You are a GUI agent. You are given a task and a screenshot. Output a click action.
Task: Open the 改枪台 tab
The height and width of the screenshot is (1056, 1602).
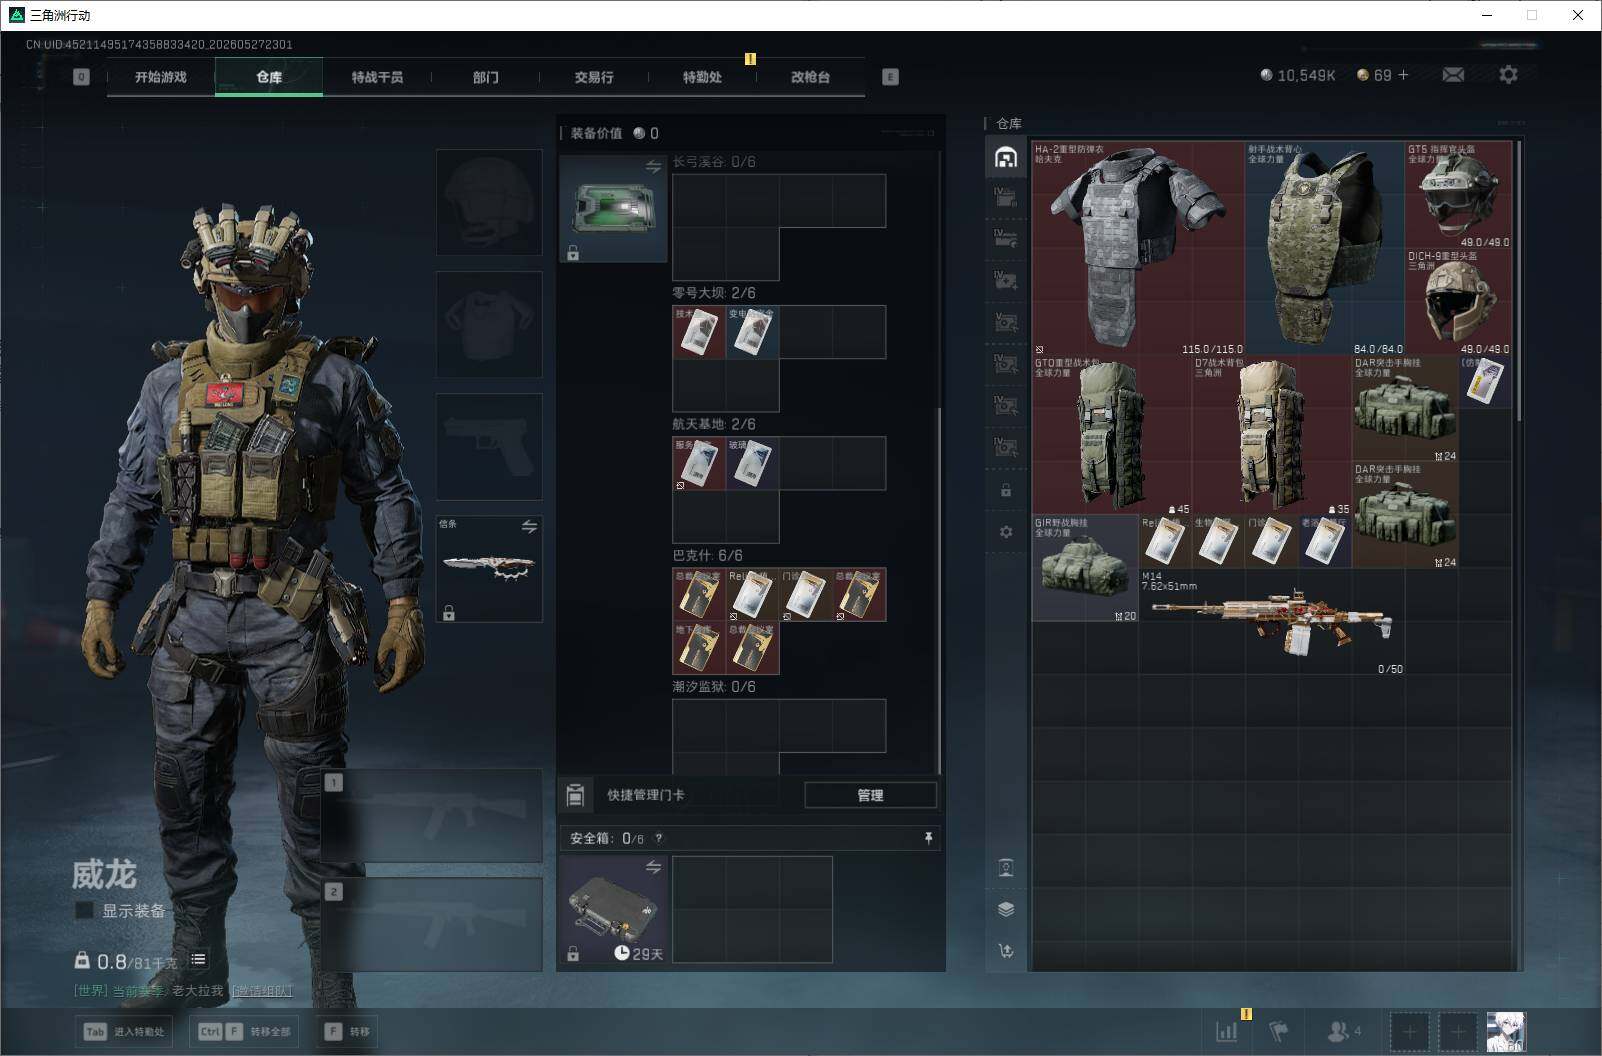click(x=810, y=77)
